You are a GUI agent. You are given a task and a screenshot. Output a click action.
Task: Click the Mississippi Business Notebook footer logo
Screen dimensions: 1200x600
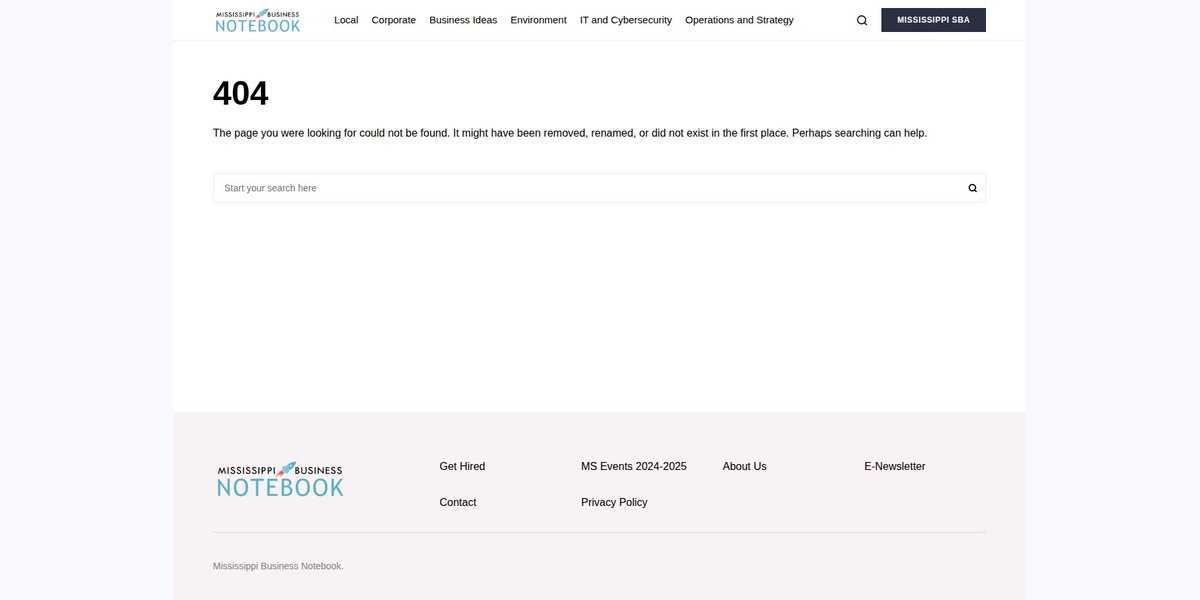(280, 479)
